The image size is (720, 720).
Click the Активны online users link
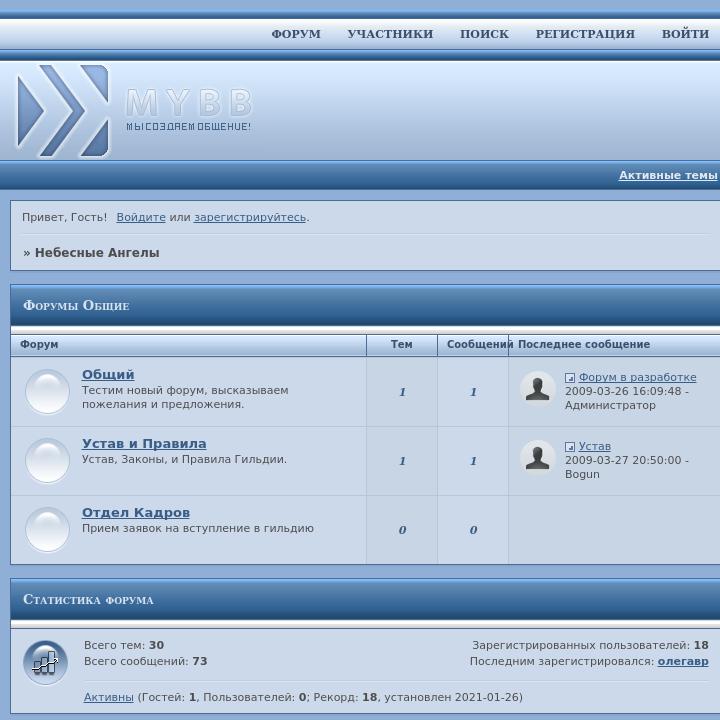coord(108,697)
